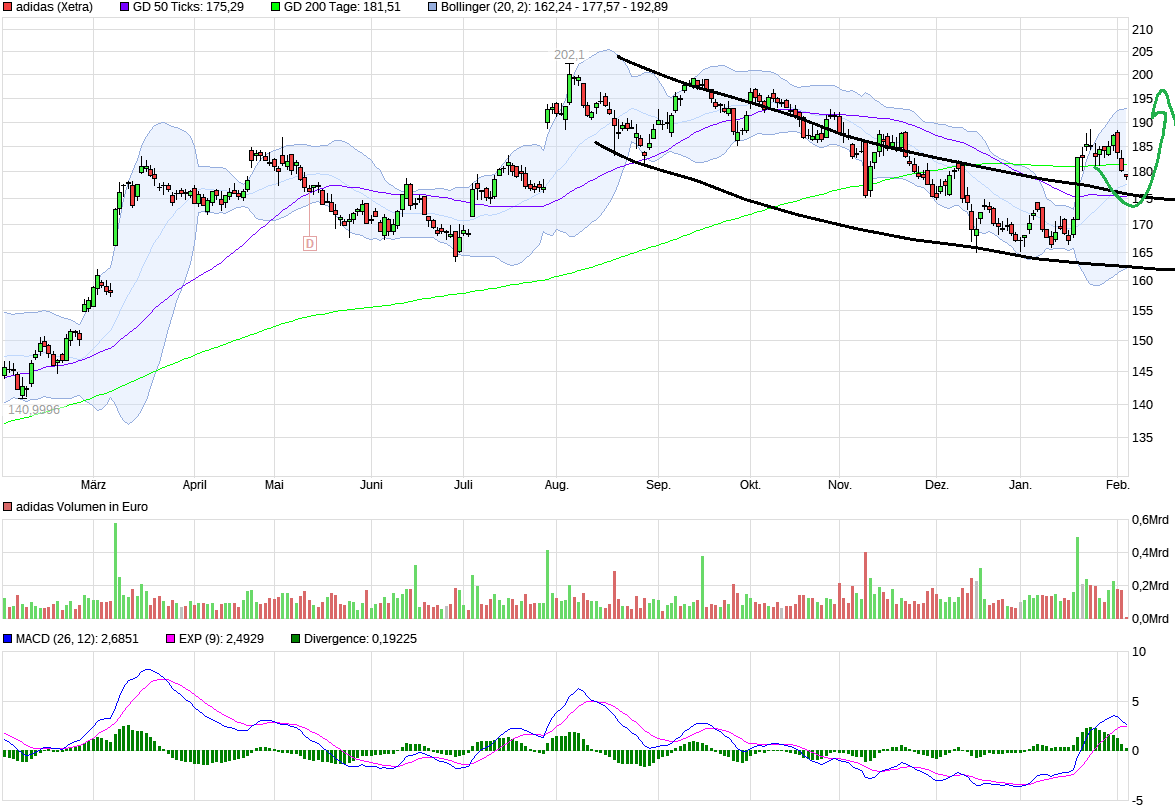Click the blue Bollinger legend swatch
The image size is (1175, 812).
point(432,7)
